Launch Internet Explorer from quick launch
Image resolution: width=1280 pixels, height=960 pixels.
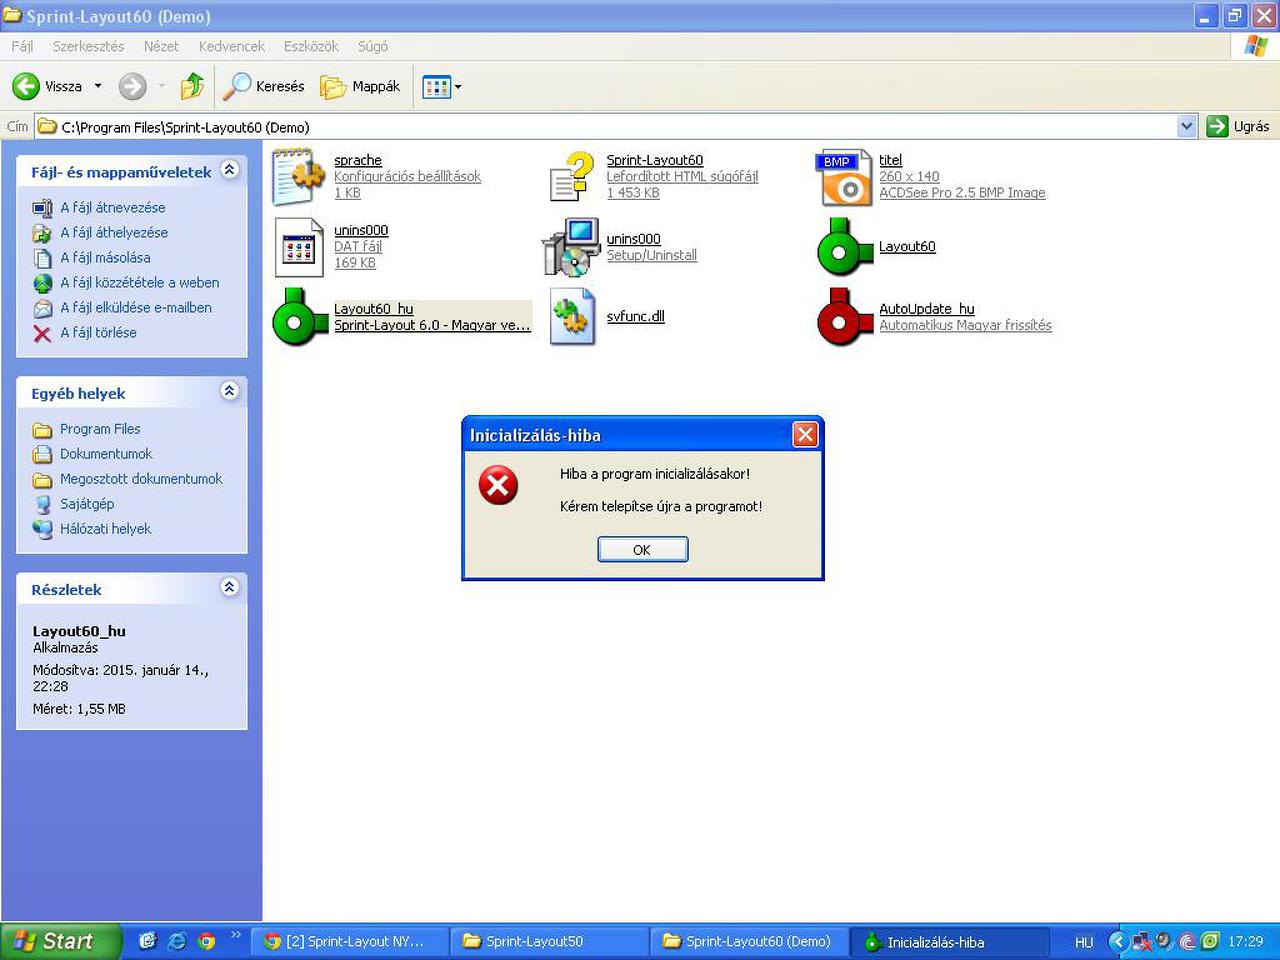click(177, 941)
